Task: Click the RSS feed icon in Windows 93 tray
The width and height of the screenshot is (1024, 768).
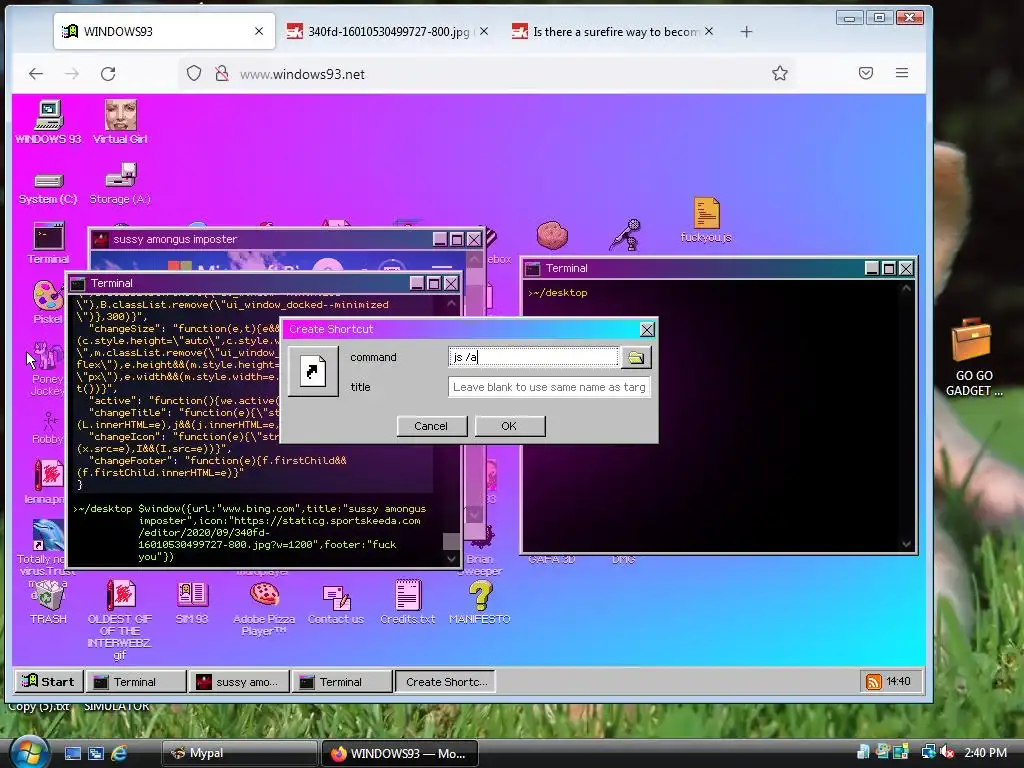Action: click(x=873, y=682)
